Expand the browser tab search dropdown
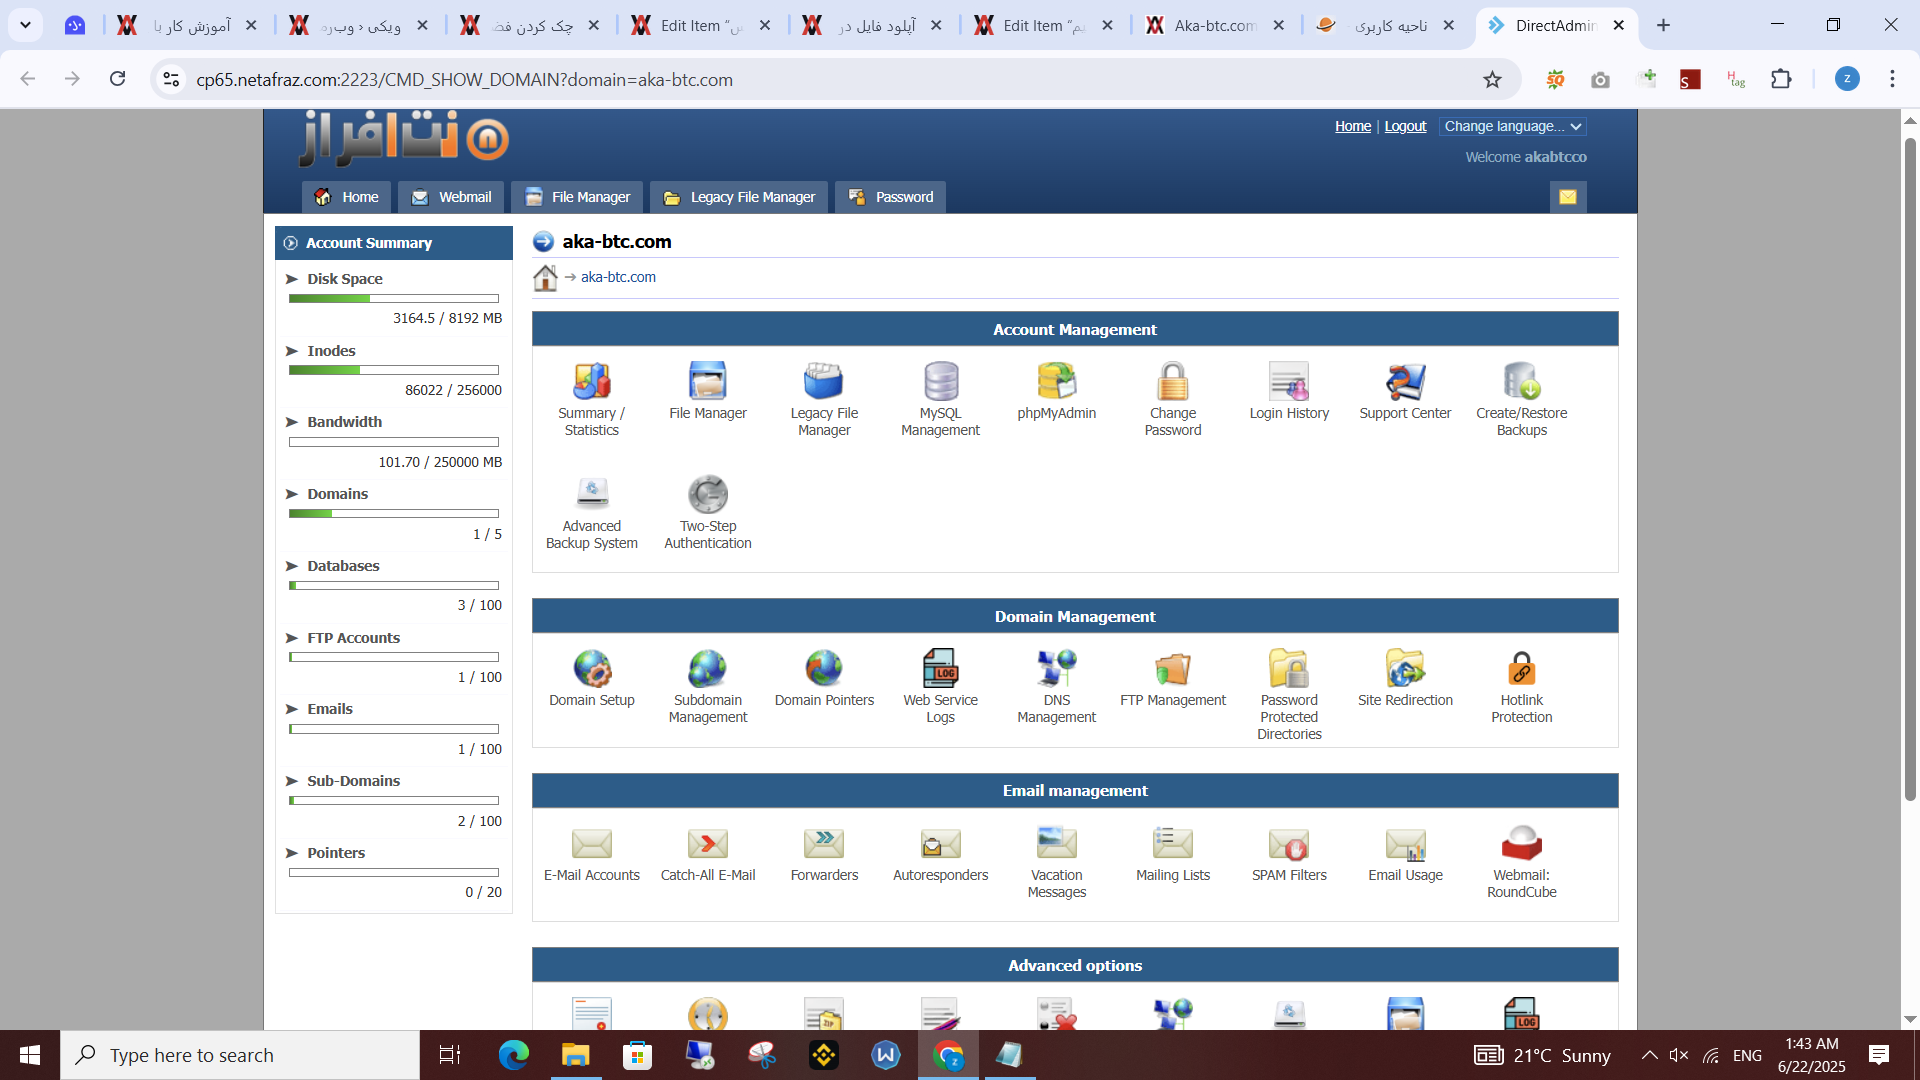Screen dimensions: 1920x1080 pos(25,25)
